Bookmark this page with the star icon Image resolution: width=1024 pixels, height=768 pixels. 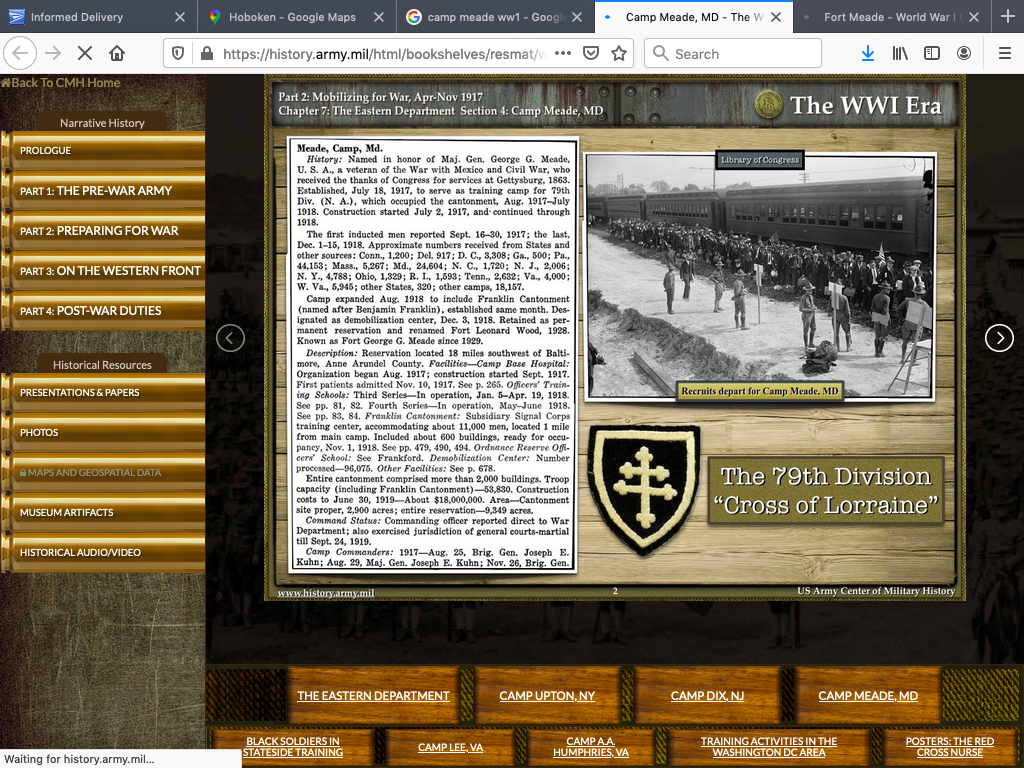click(x=619, y=53)
